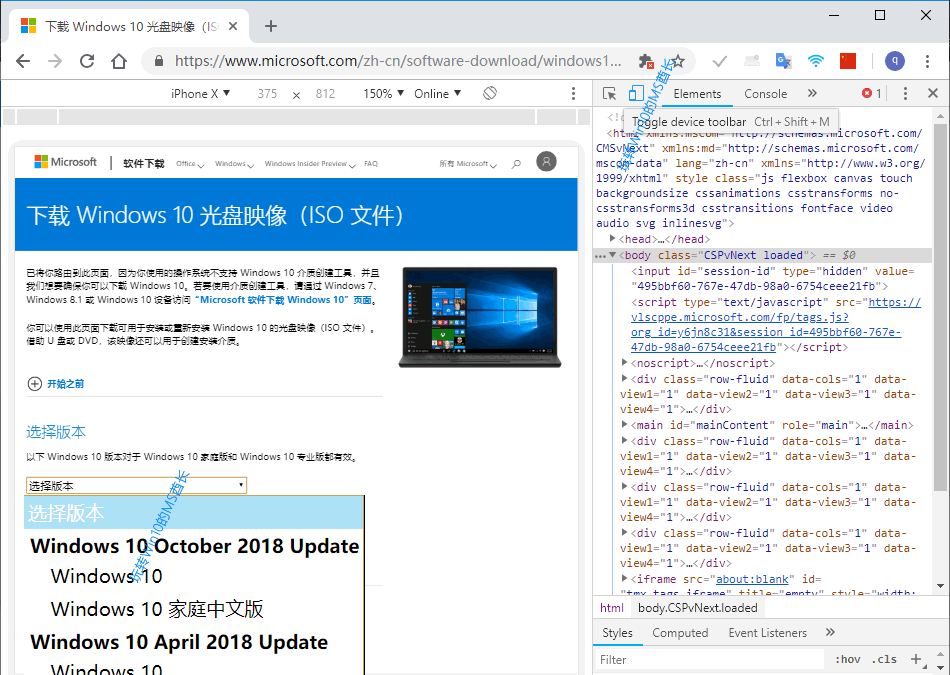Open the blocked extension puzzle icon in the address bar

click(x=646, y=61)
